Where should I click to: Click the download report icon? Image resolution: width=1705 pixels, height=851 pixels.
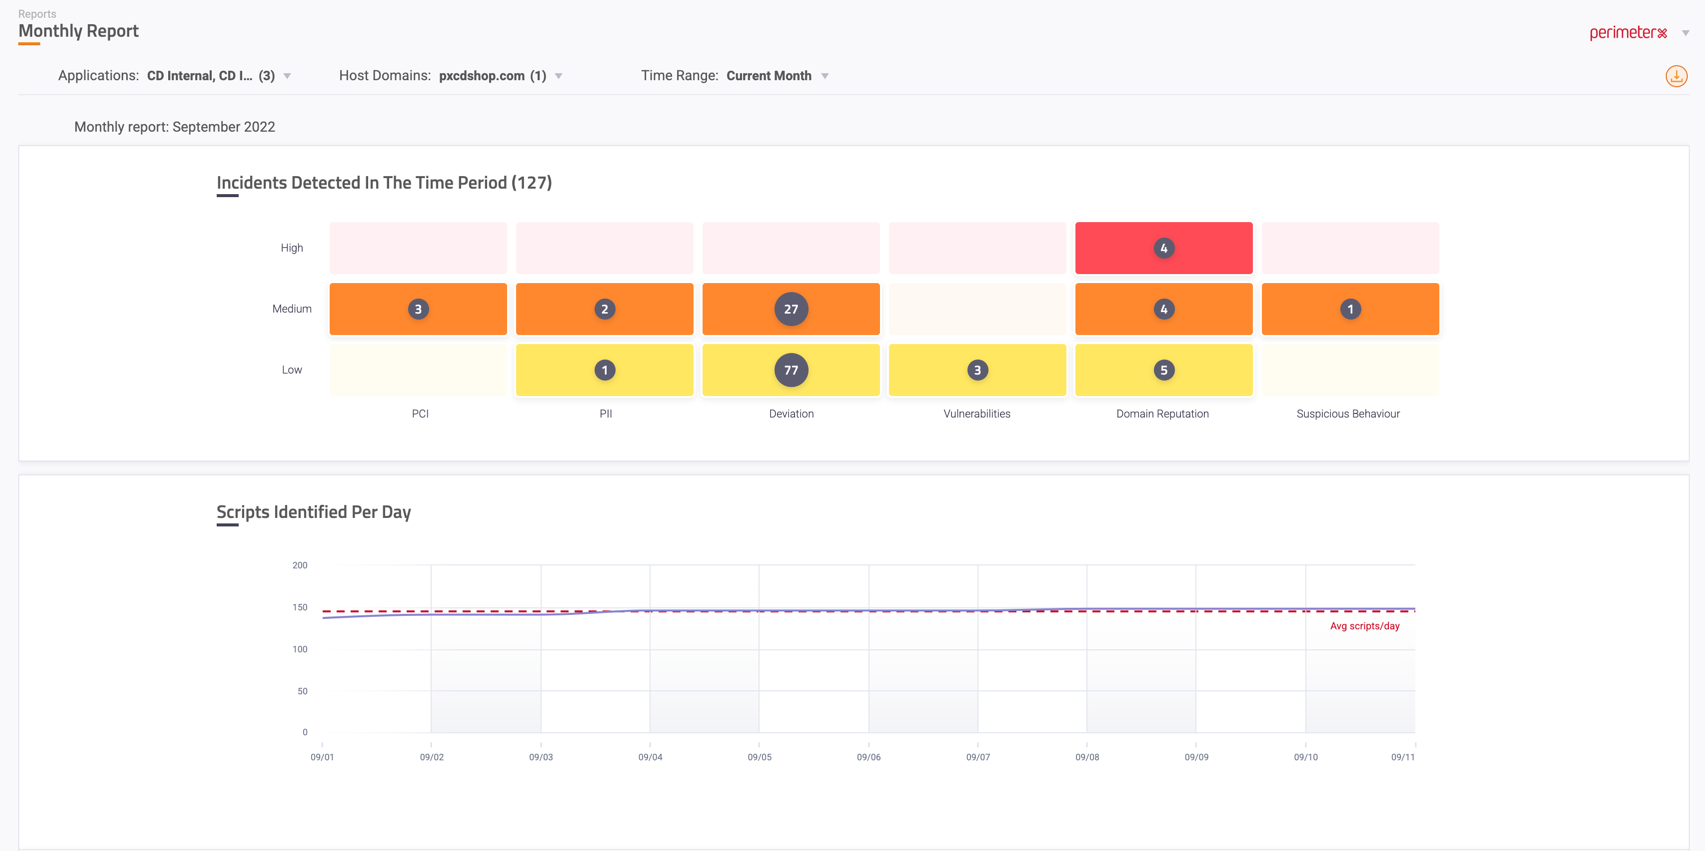pyautogui.click(x=1676, y=76)
